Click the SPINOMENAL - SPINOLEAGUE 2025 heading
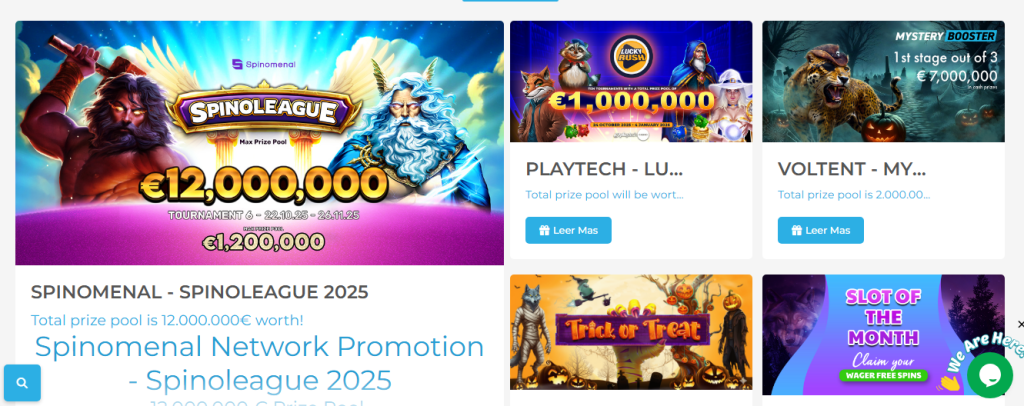Viewport: 1024px width, 406px height. click(x=199, y=292)
